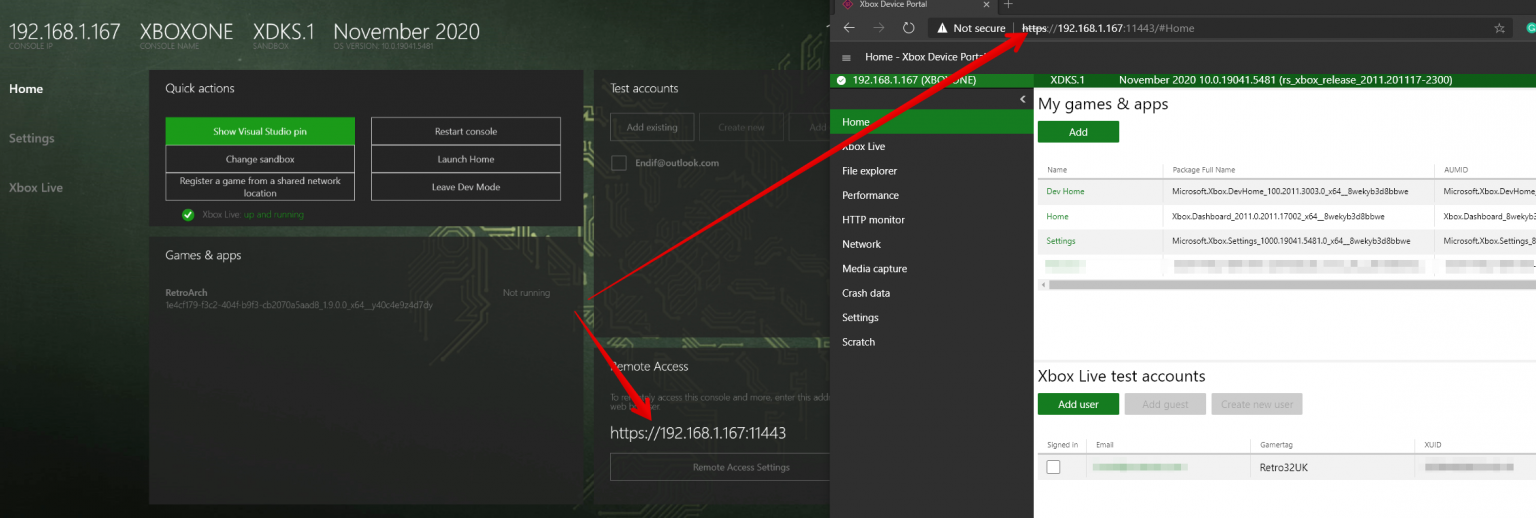
Task: Click the Gamertag column header
Action: tap(1276, 444)
